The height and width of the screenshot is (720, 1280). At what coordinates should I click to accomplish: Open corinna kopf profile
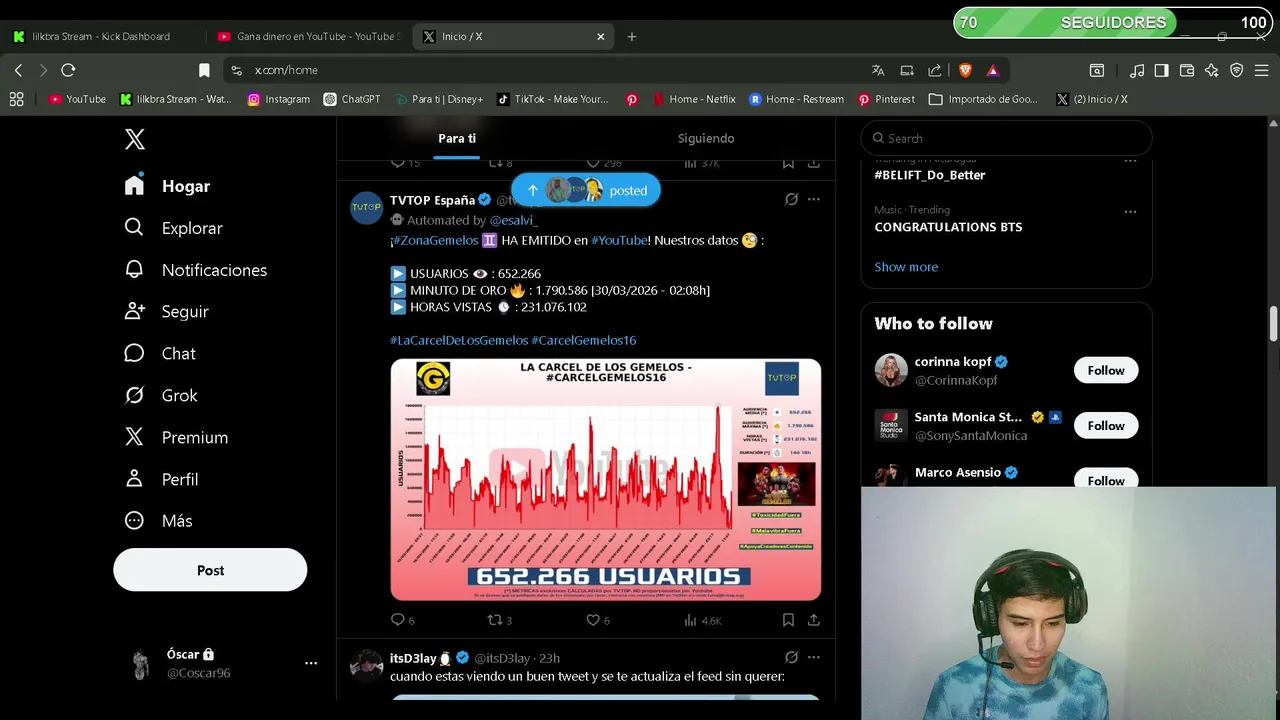[x=953, y=362]
